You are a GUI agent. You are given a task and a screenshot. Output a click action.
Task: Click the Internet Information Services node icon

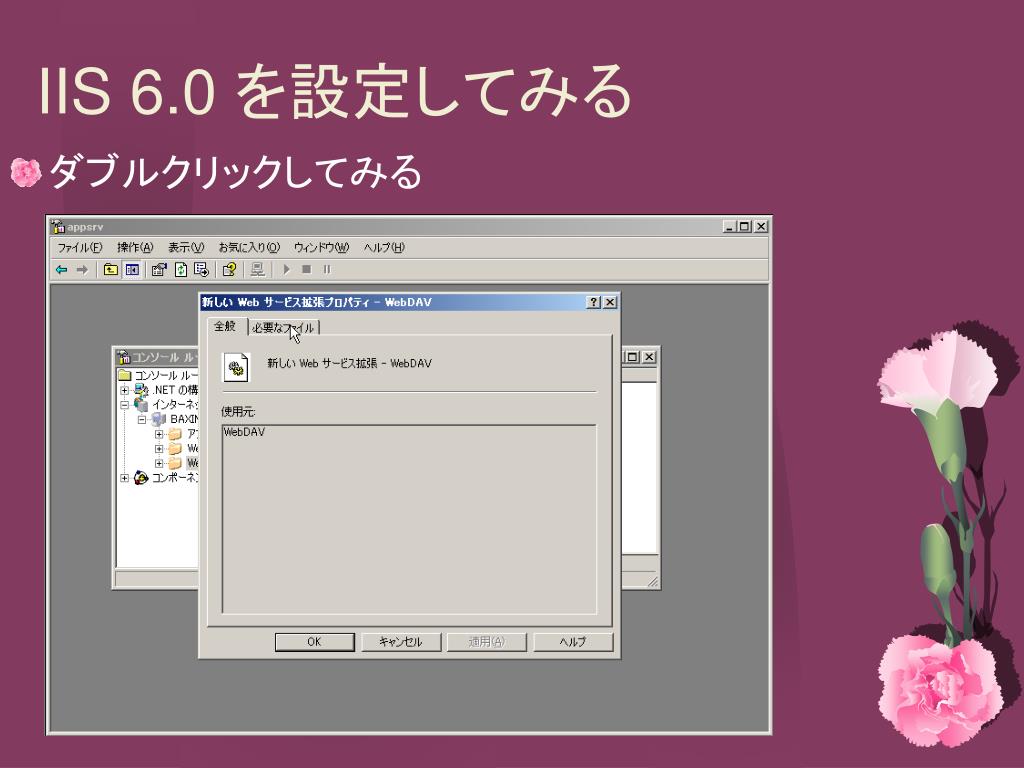(x=141, y=404)
